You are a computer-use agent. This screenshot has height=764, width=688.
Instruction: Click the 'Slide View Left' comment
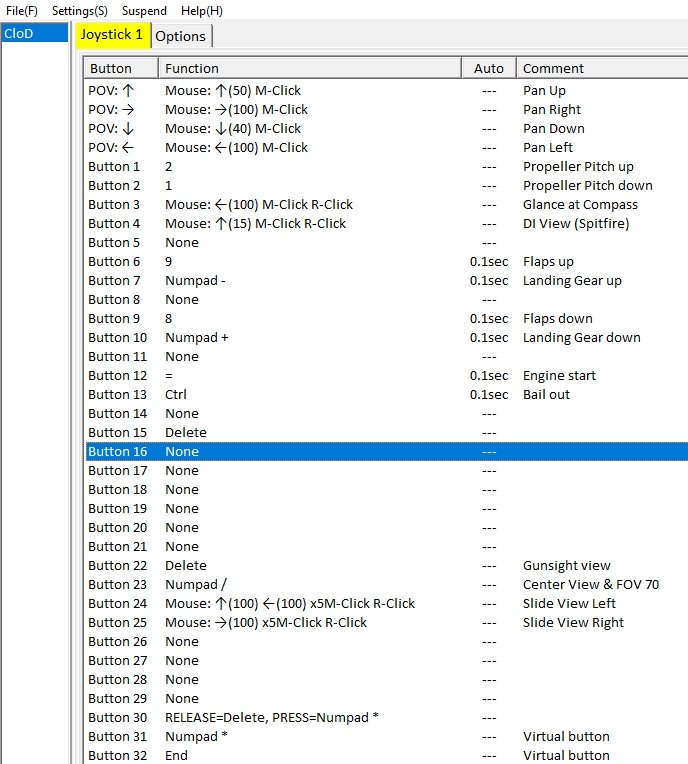569,604
